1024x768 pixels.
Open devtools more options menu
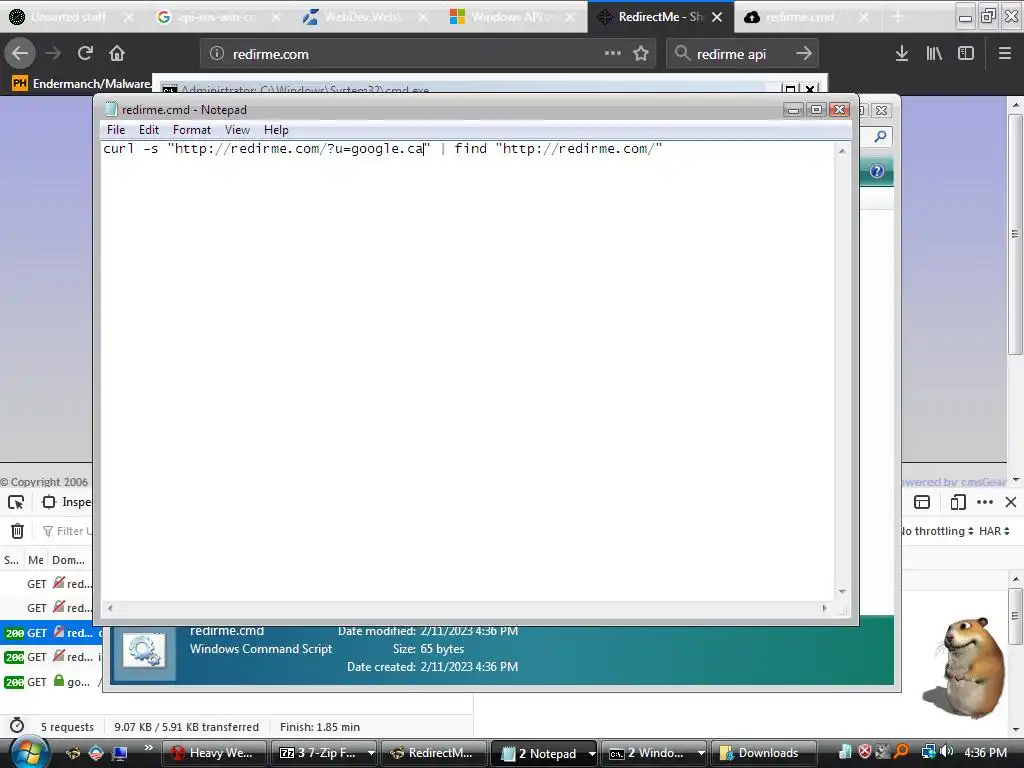pos(985,502)
